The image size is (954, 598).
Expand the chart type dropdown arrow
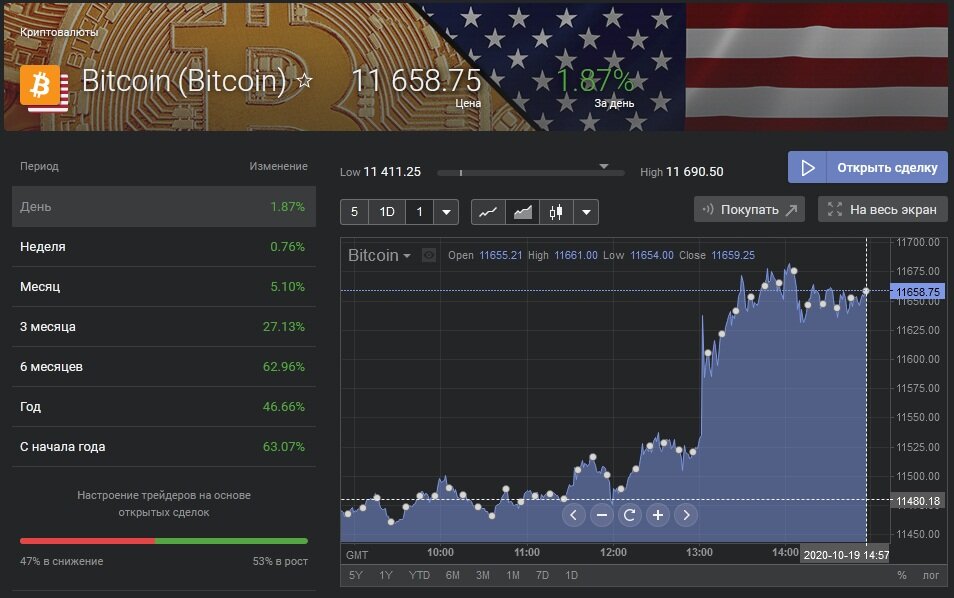coord(586,212)
